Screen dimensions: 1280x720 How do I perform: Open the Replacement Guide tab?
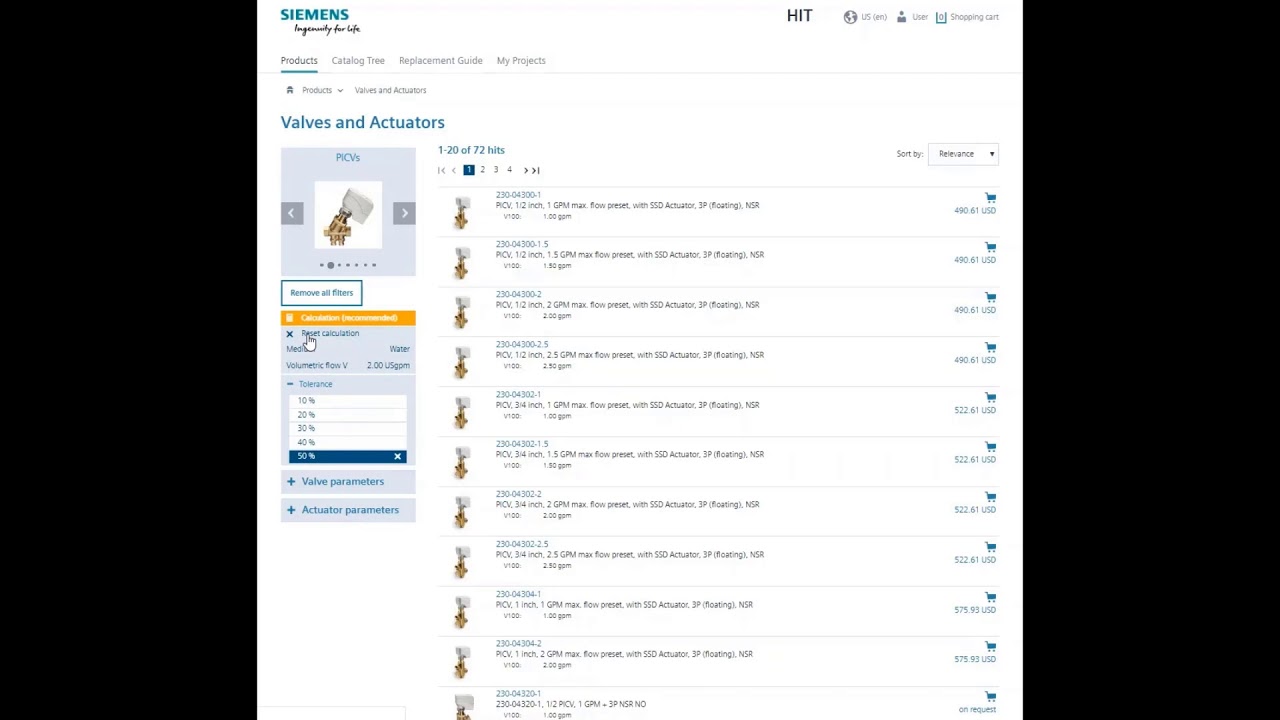(x=441, y=60)
